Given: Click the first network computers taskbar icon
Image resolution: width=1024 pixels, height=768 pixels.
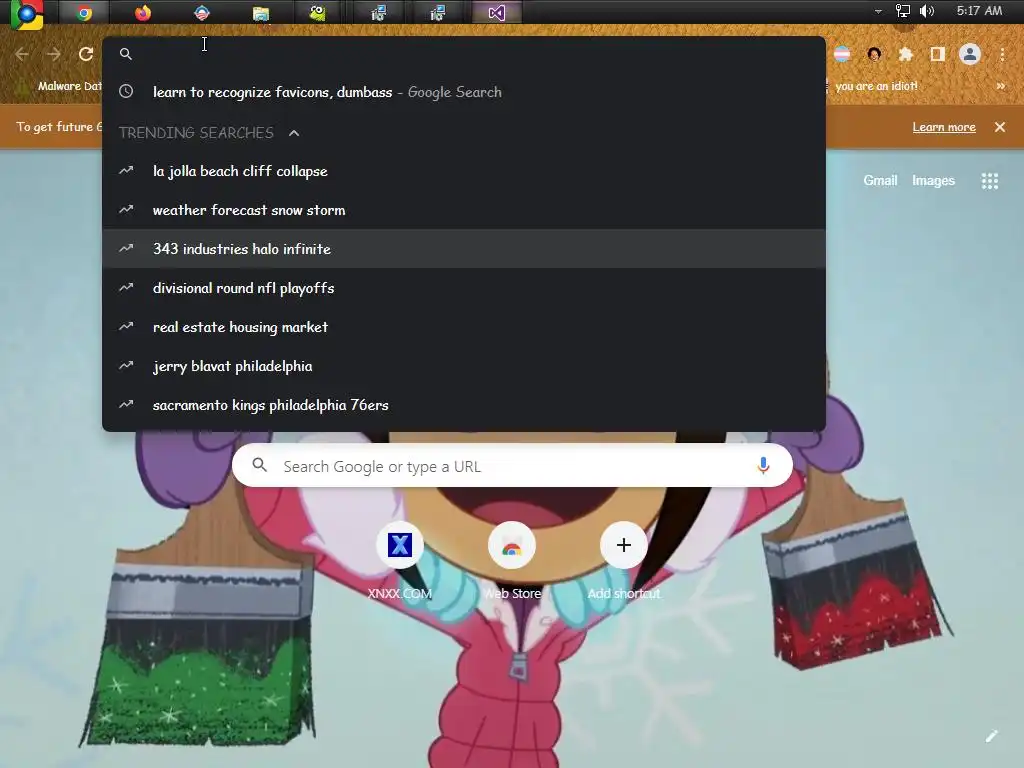Looking at the screenshot, I should [x=378, y=12].
